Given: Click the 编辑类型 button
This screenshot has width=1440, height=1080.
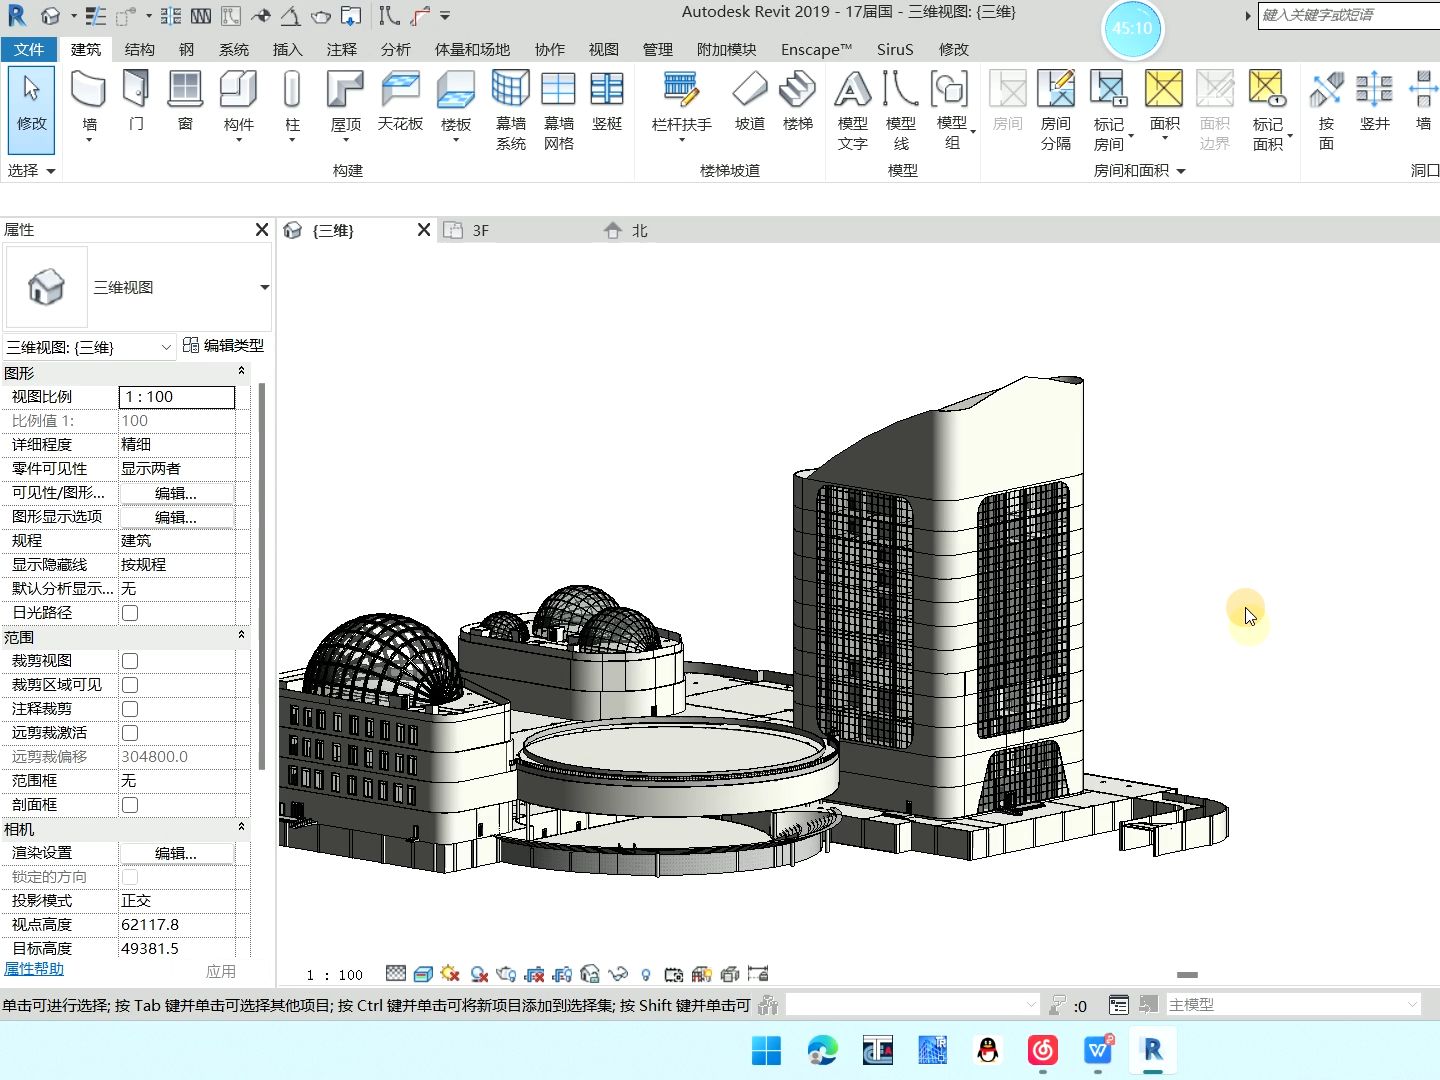Looking at the screenshot, I should pyautogui.click(x=224, y=345).
